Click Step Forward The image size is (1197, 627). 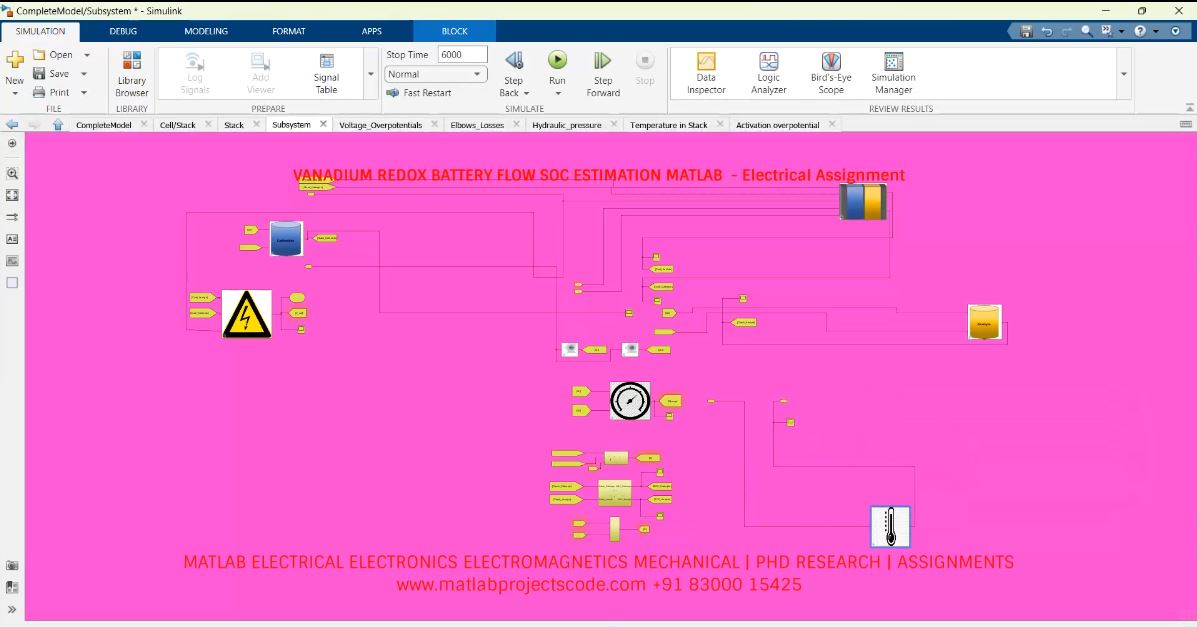[602, 72]
